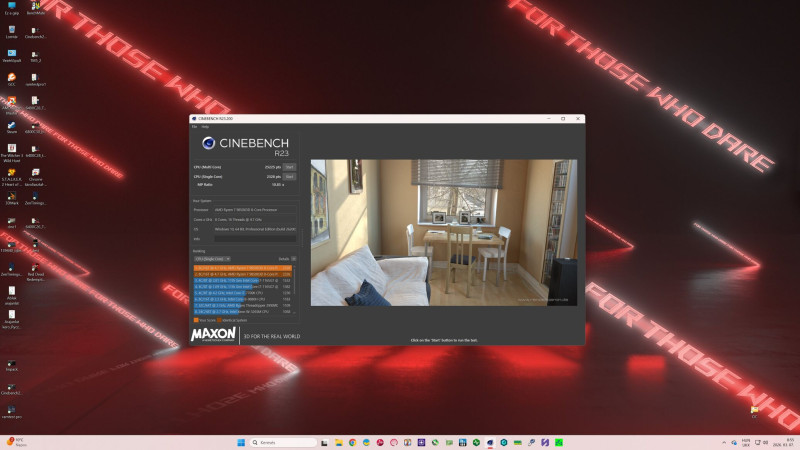Click the Maxon logo
Image resolution: width=800 pixels, height=450 pixels.
pos(213,335)
